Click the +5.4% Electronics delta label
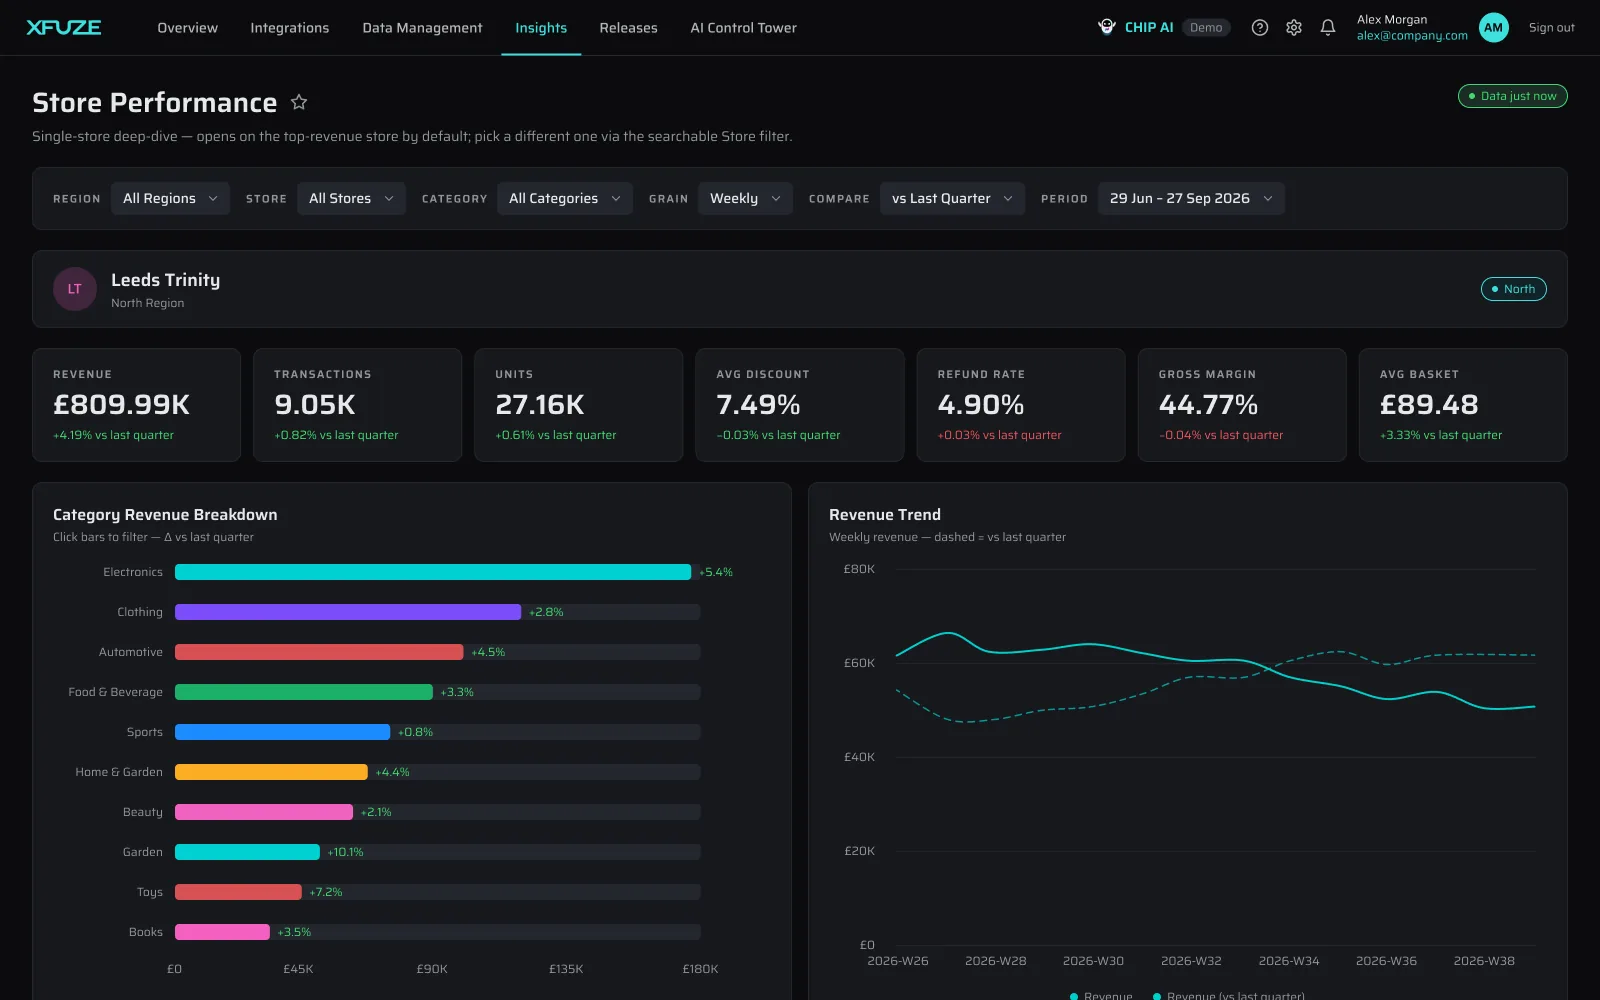 [716, 572]
